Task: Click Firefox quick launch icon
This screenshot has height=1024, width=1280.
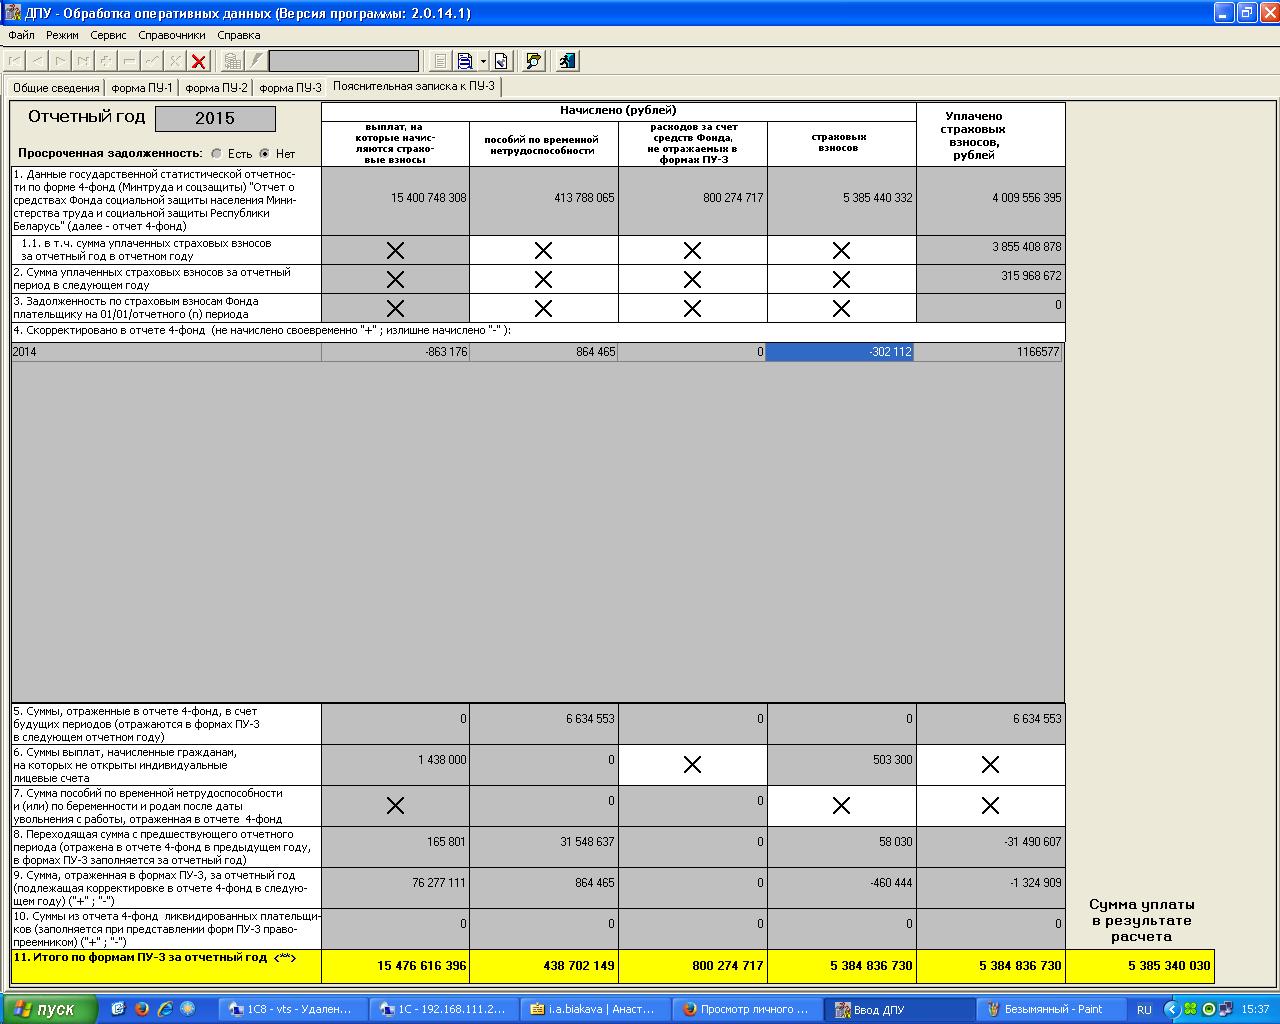Action: tap(141, 1009)
